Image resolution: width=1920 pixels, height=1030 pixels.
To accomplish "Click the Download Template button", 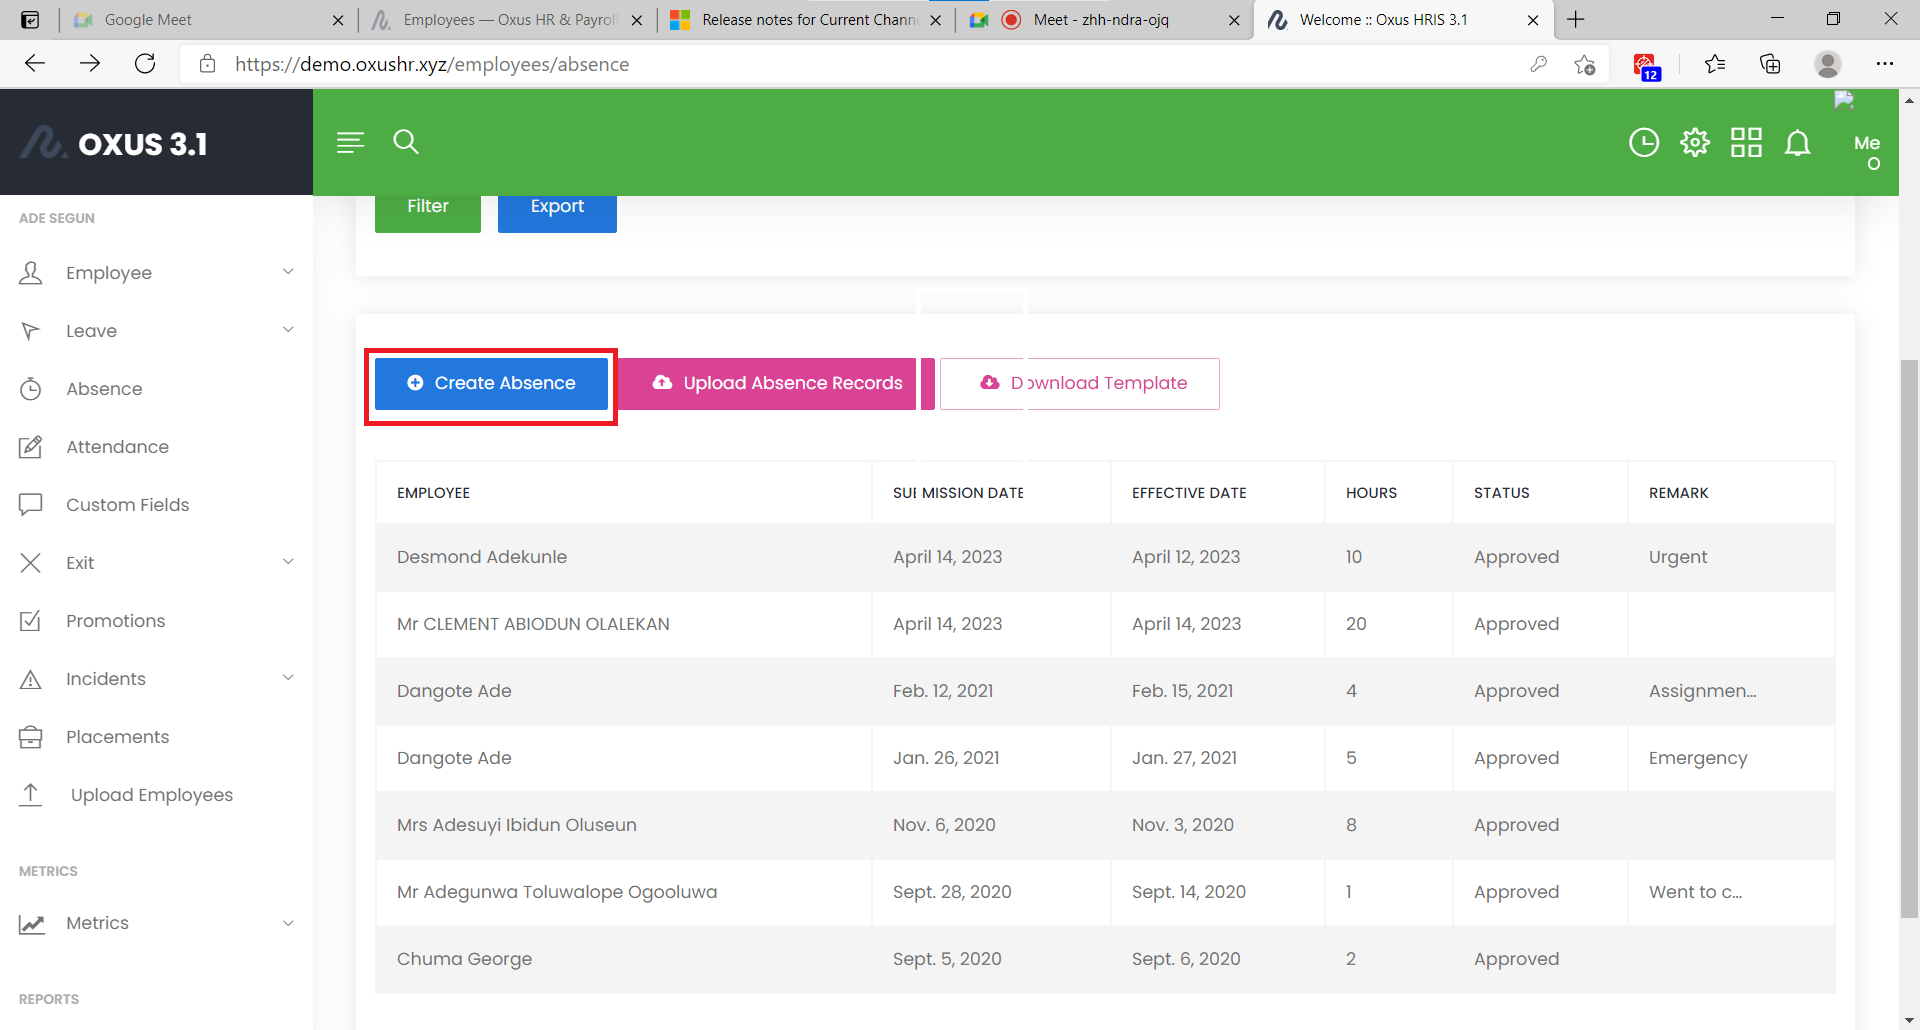I will click(1080, 384).
